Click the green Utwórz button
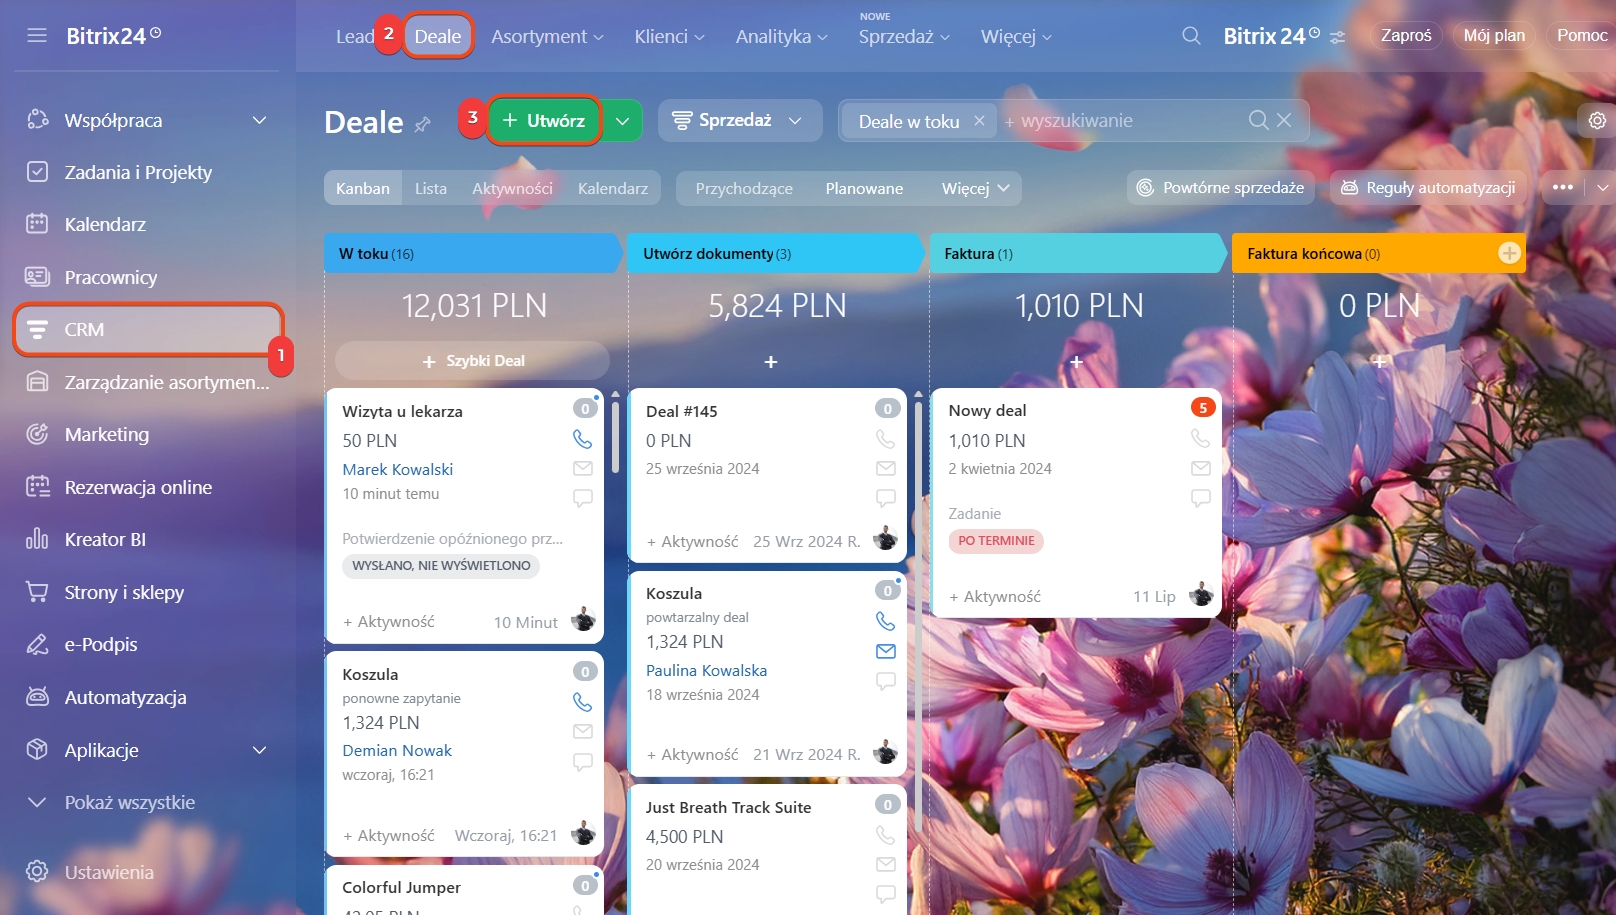1616x915 pixels. [544, 121]
